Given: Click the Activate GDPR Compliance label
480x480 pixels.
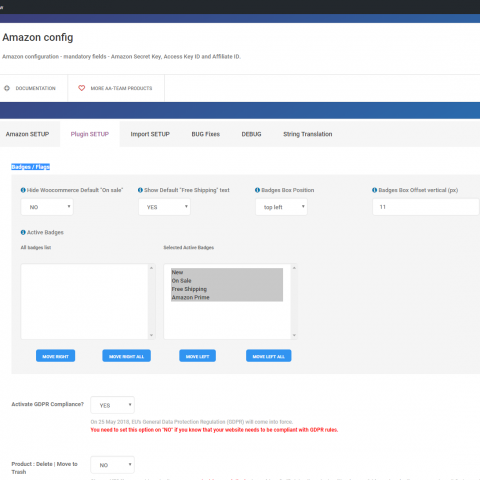Looking at the screenshot, I should coord(48,404).
